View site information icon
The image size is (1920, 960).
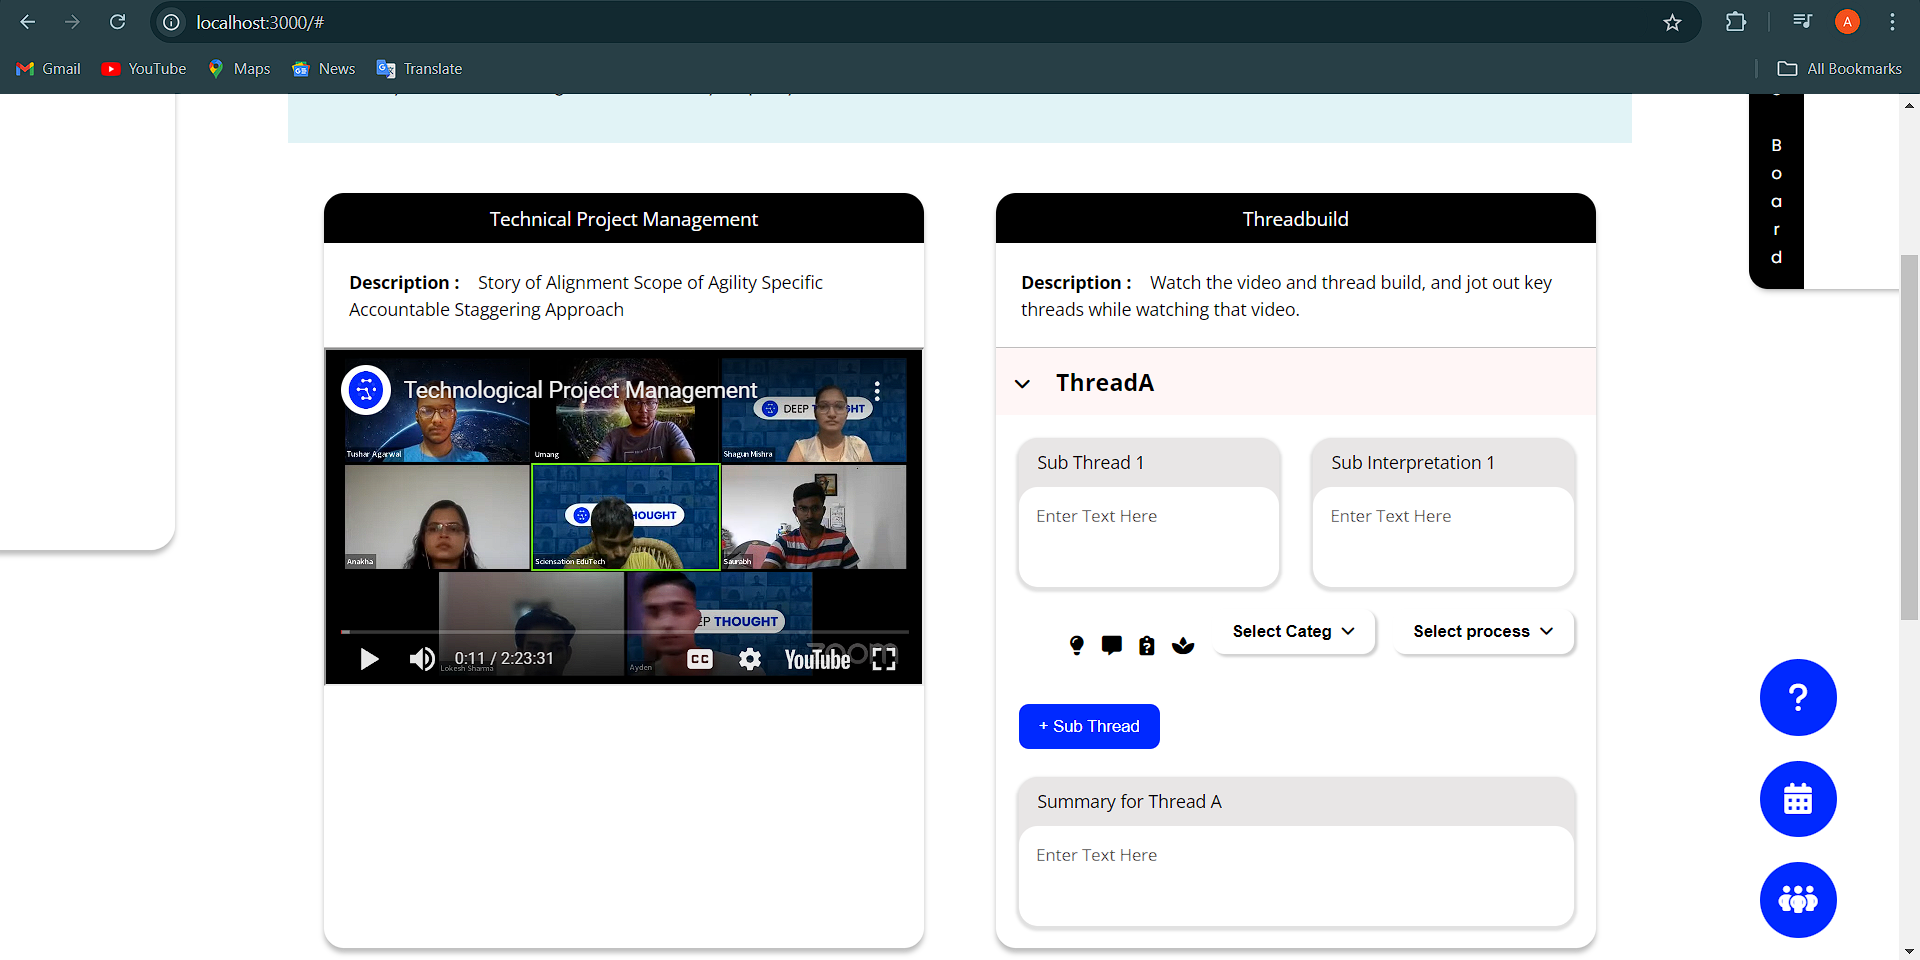point(172,22)
